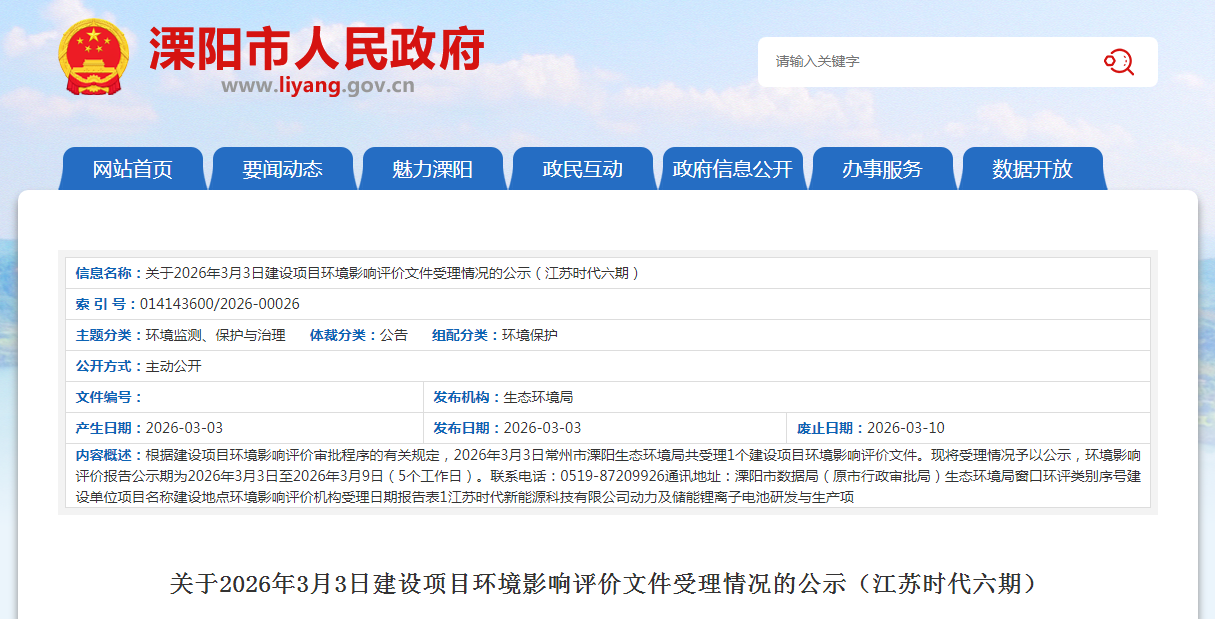Click the 废止日期 value 2026-03-10
Viewport: 1215px width, 619px height.
coord(905,428)
